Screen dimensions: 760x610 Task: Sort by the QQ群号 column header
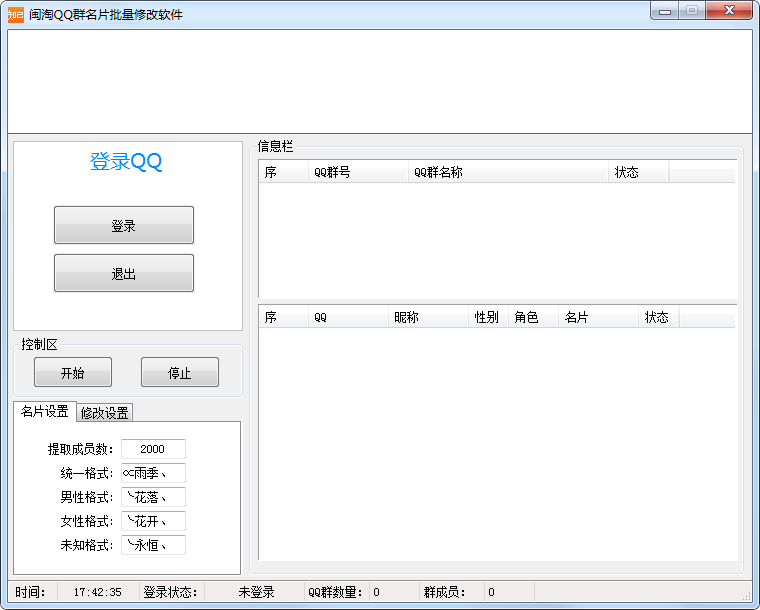pos(358,172)
